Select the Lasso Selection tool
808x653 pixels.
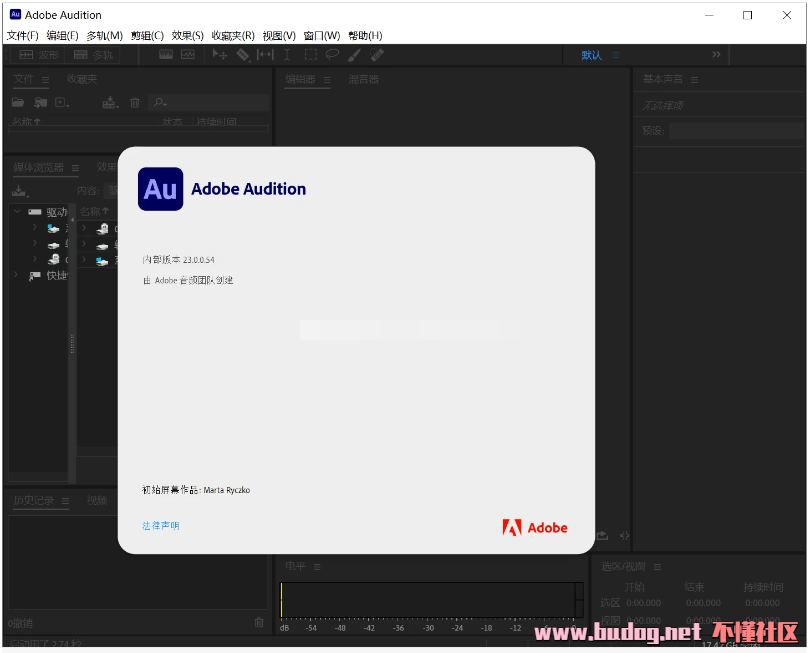tap(332, 55)
